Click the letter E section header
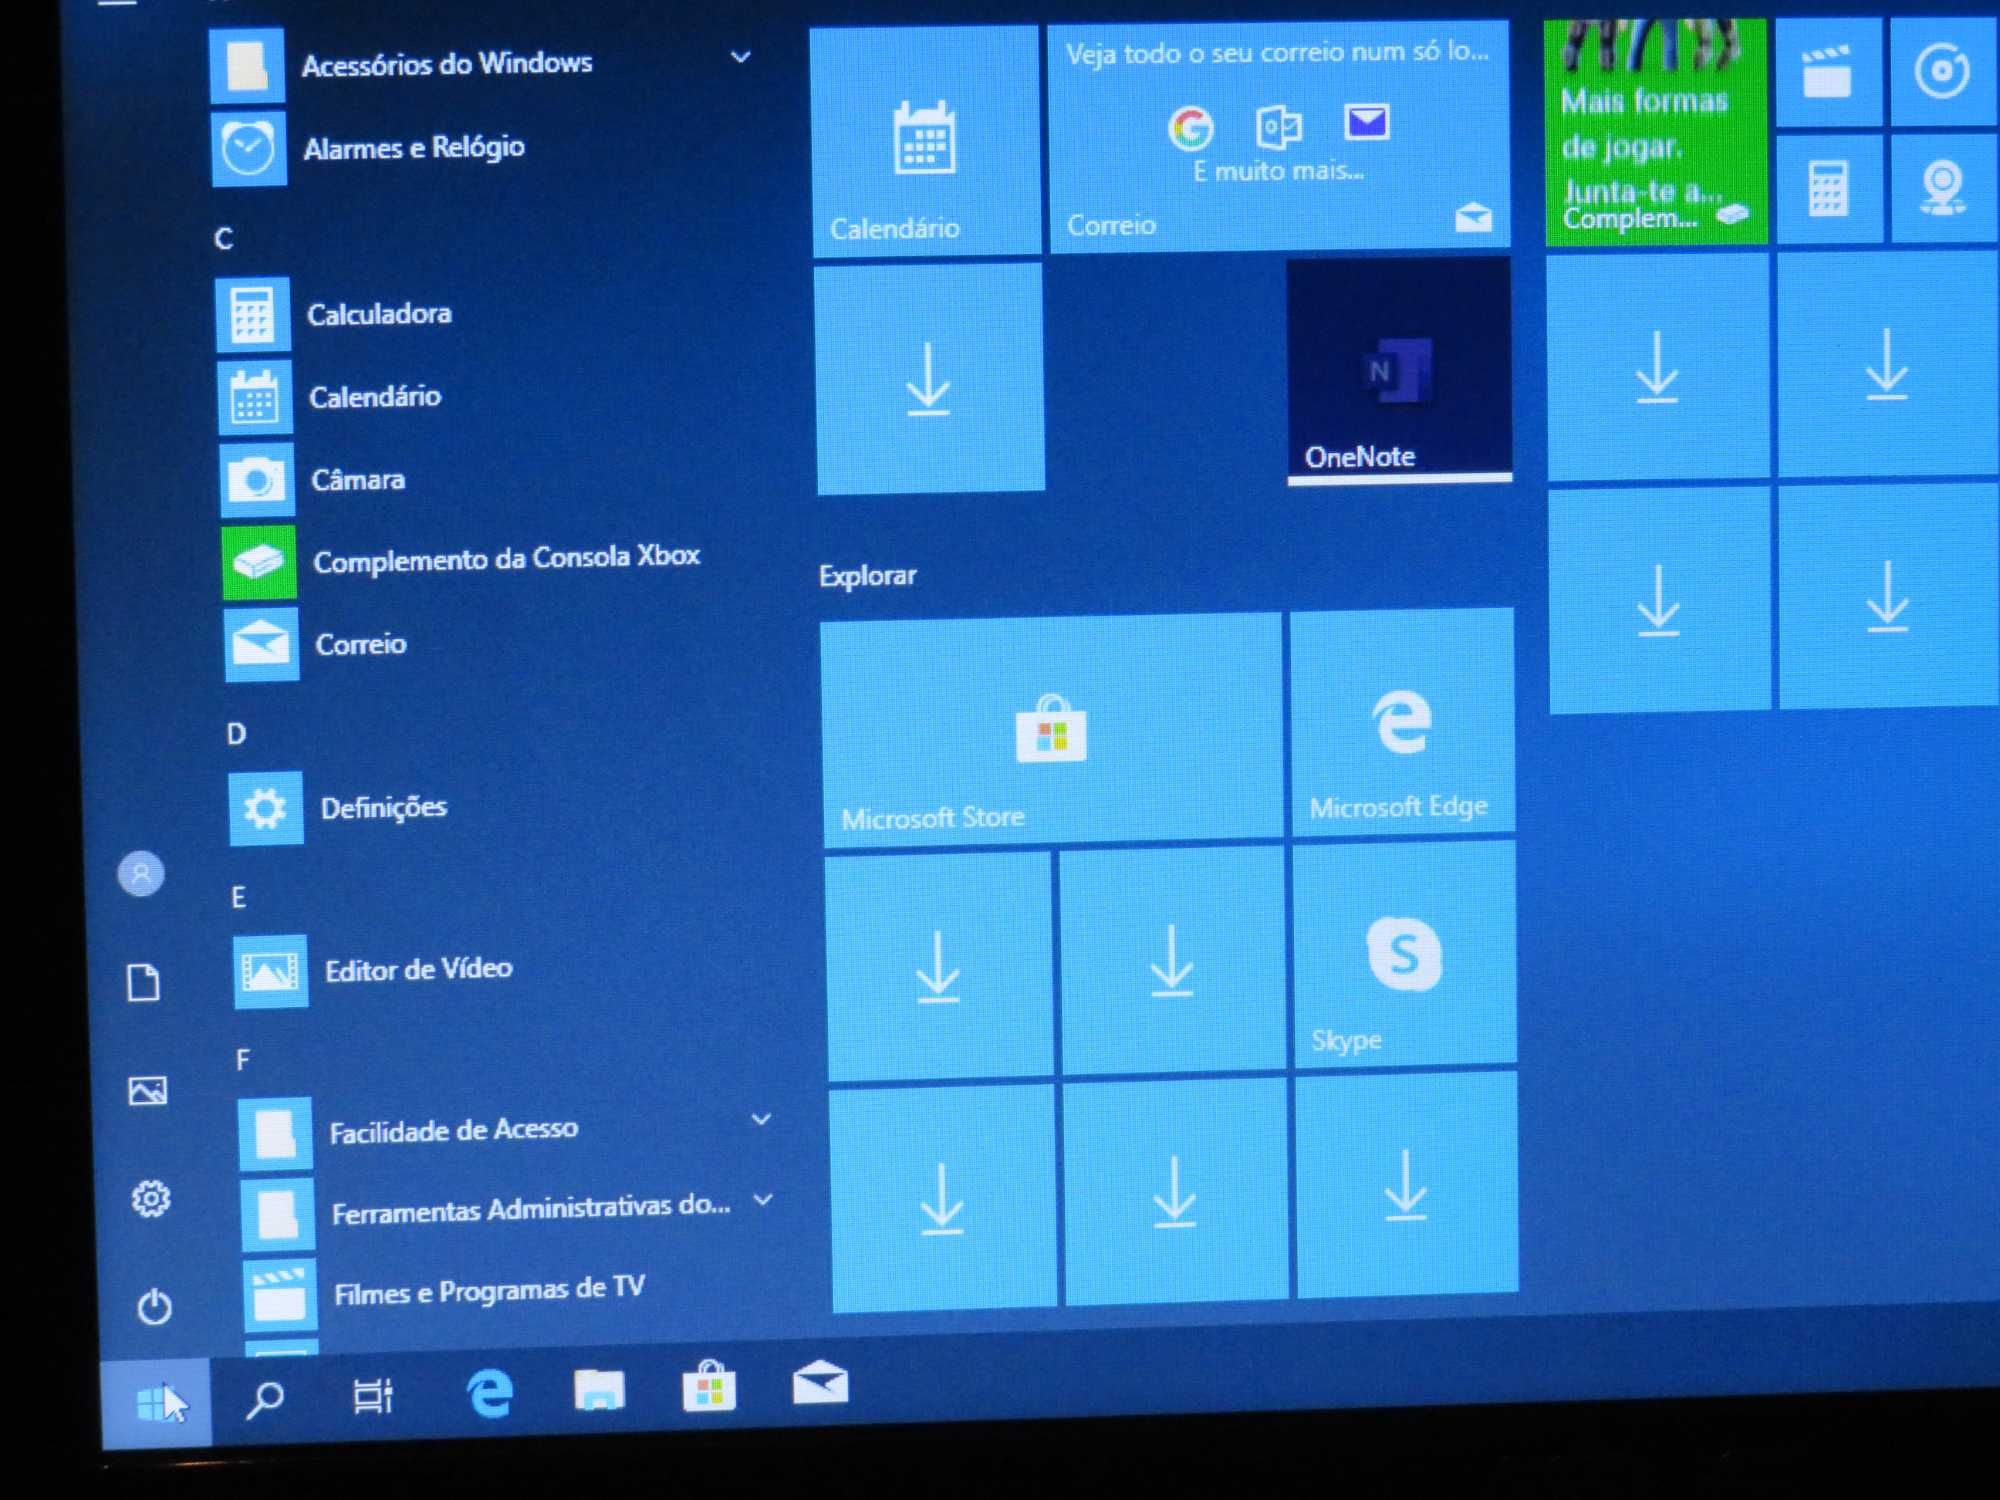2000x1500 pixels. pos(239,897)
